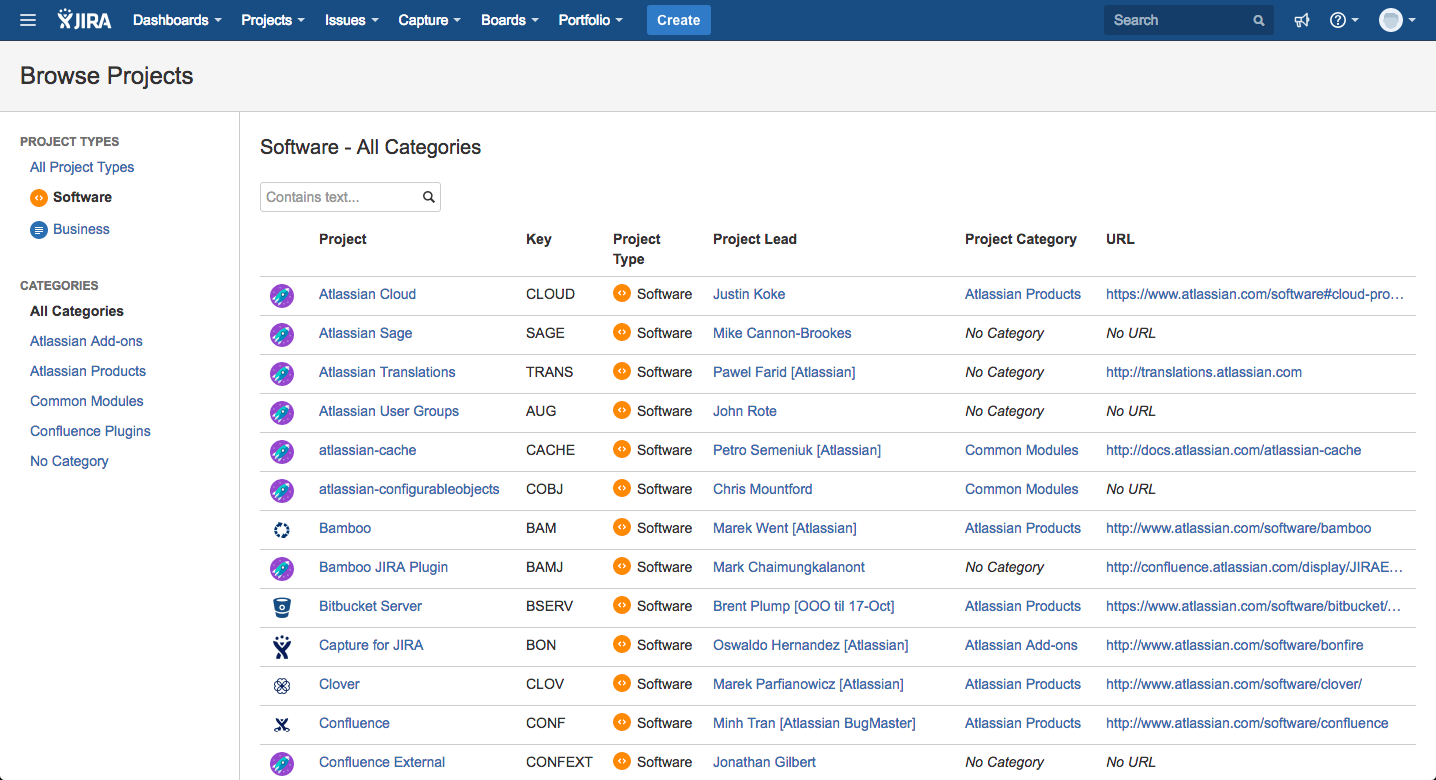Click the Key column header
The width and height of the screenshot is (1436, 780).
(x=539, y=239)
